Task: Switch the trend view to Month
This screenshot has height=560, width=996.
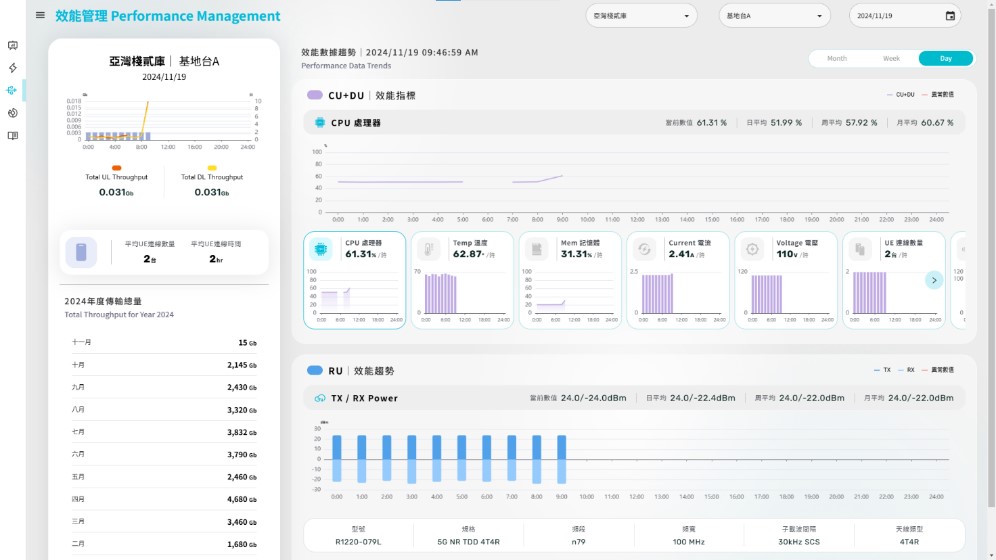Action: (837, 59)
